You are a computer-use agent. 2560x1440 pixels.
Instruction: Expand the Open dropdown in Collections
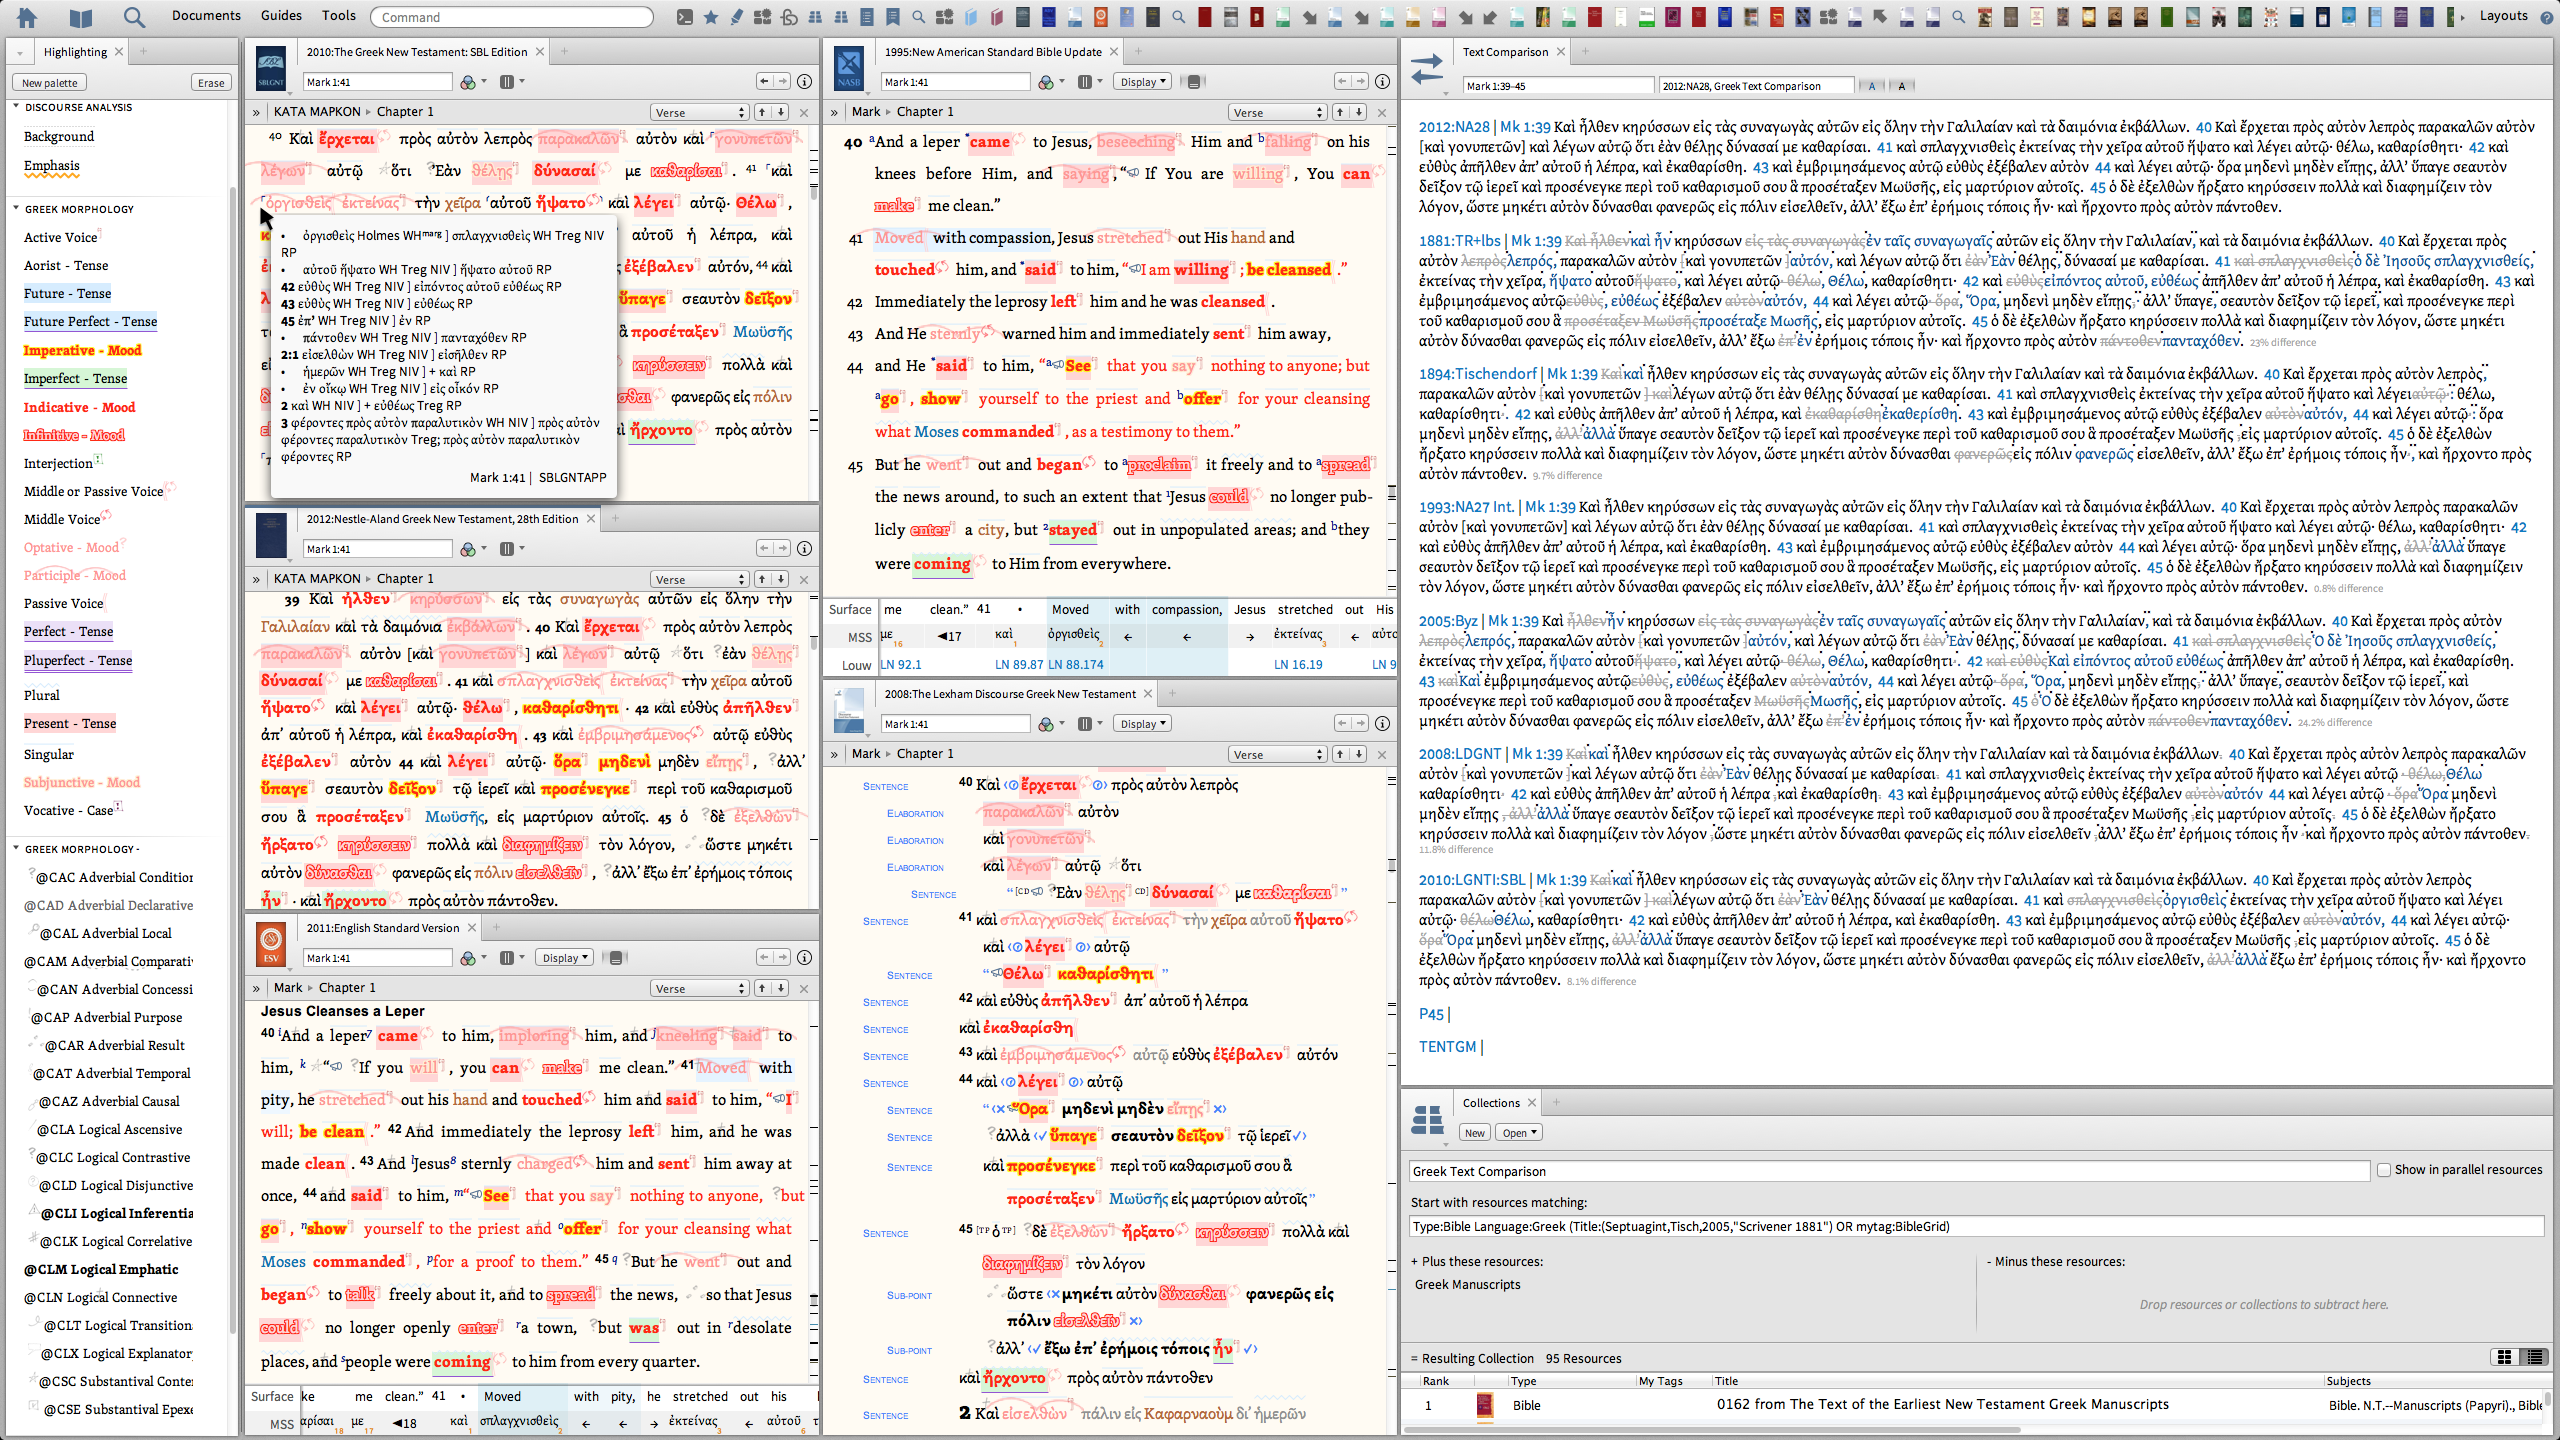point(1519,1132)
